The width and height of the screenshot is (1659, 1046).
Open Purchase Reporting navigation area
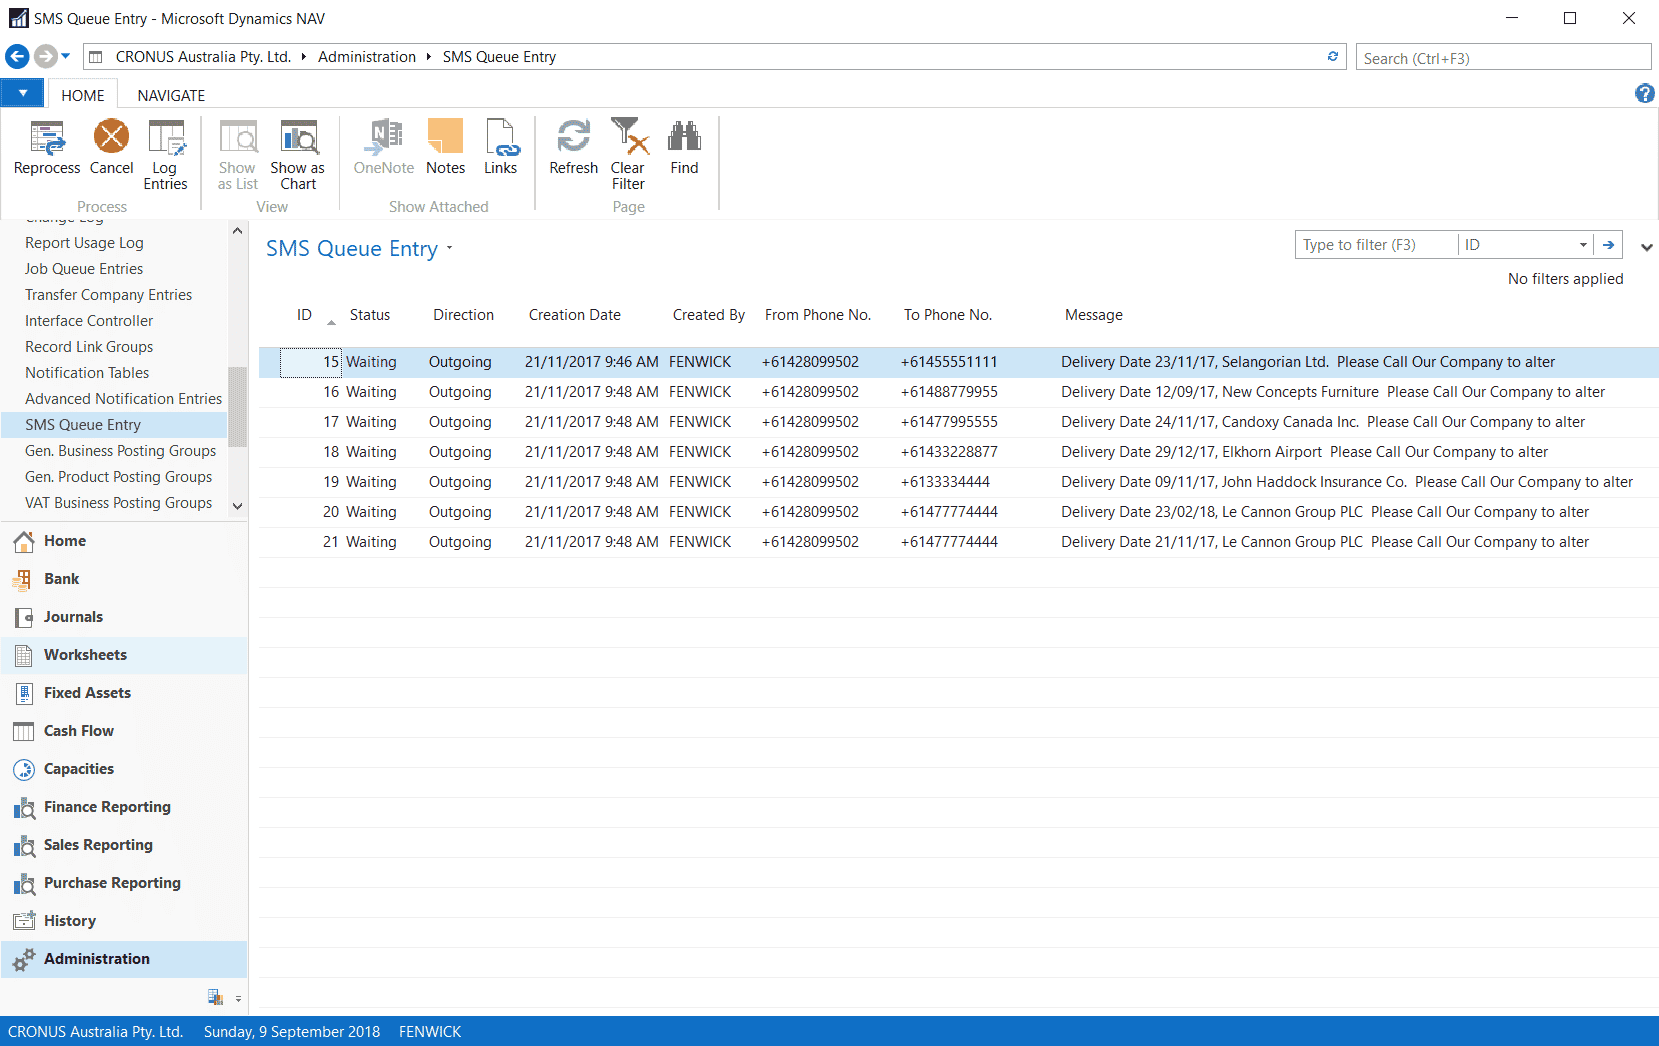[124, 883]
